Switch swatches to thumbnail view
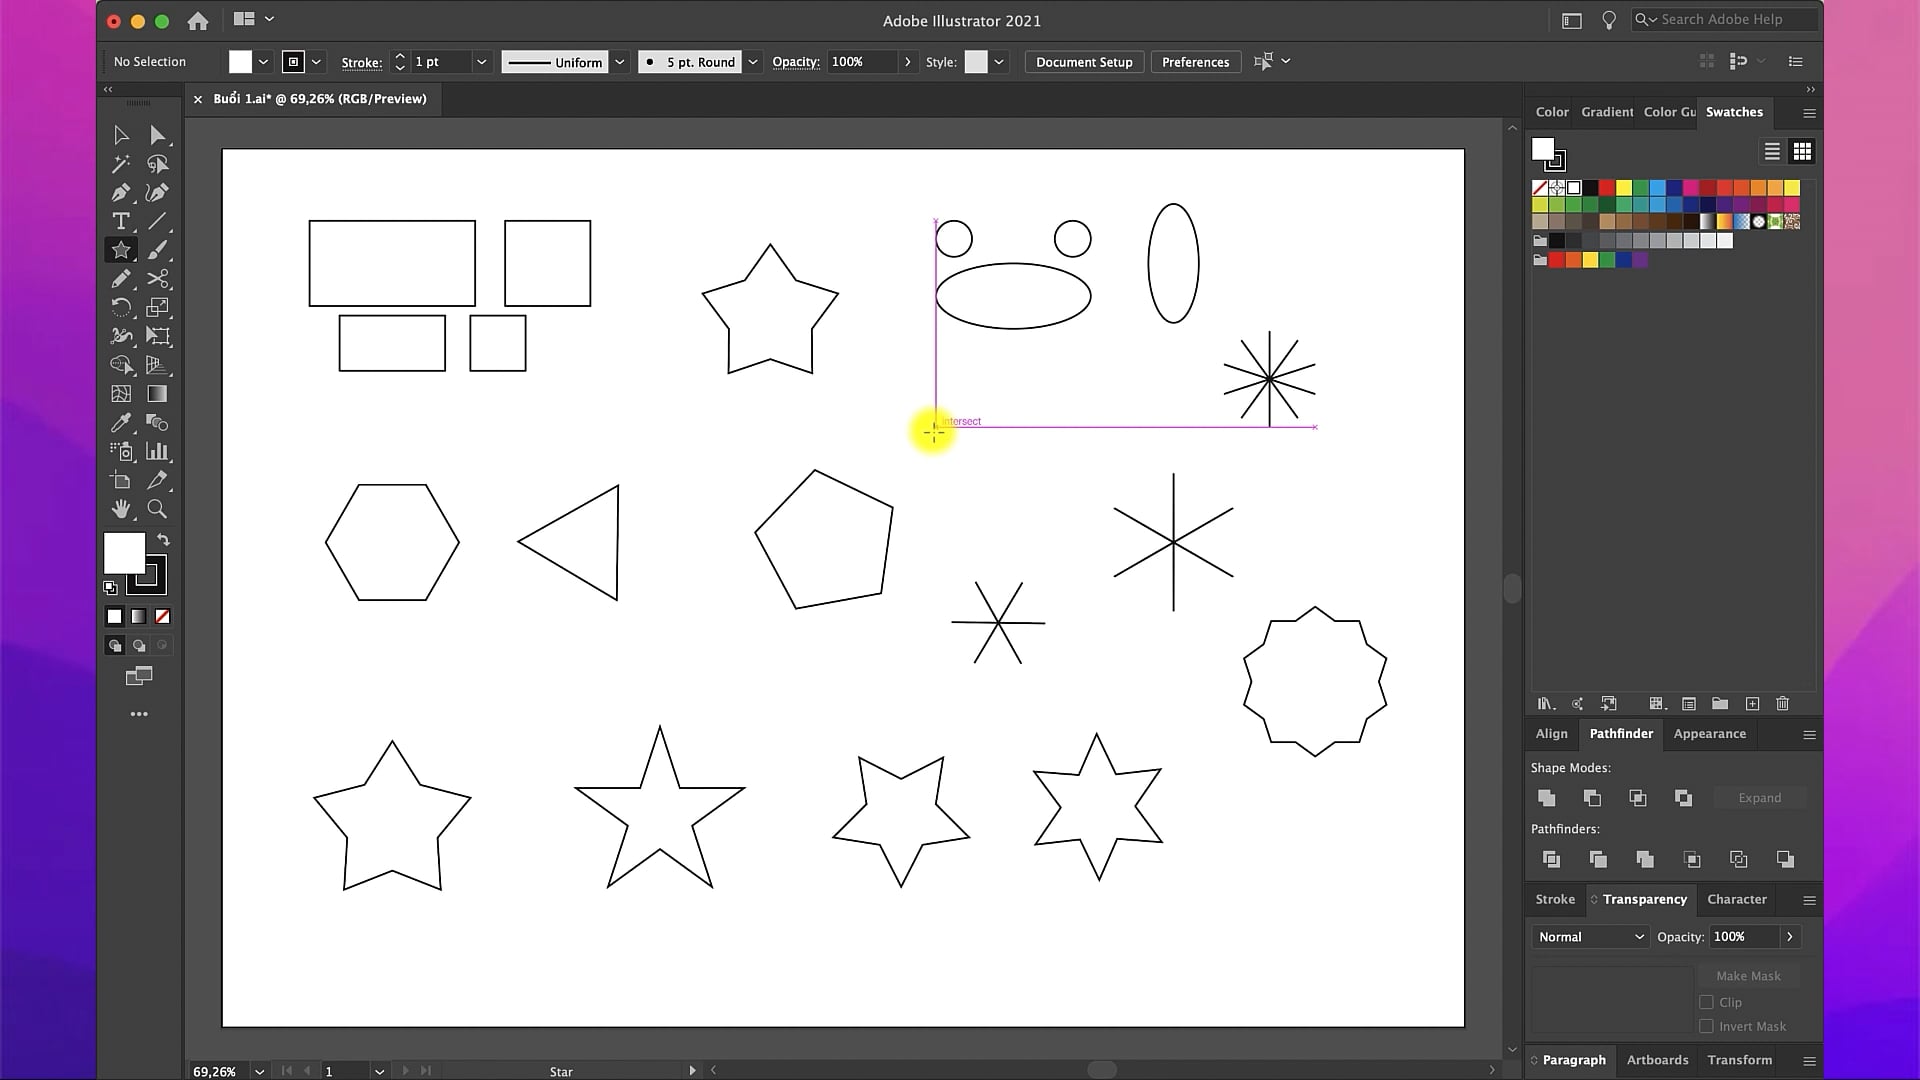 1802,151
